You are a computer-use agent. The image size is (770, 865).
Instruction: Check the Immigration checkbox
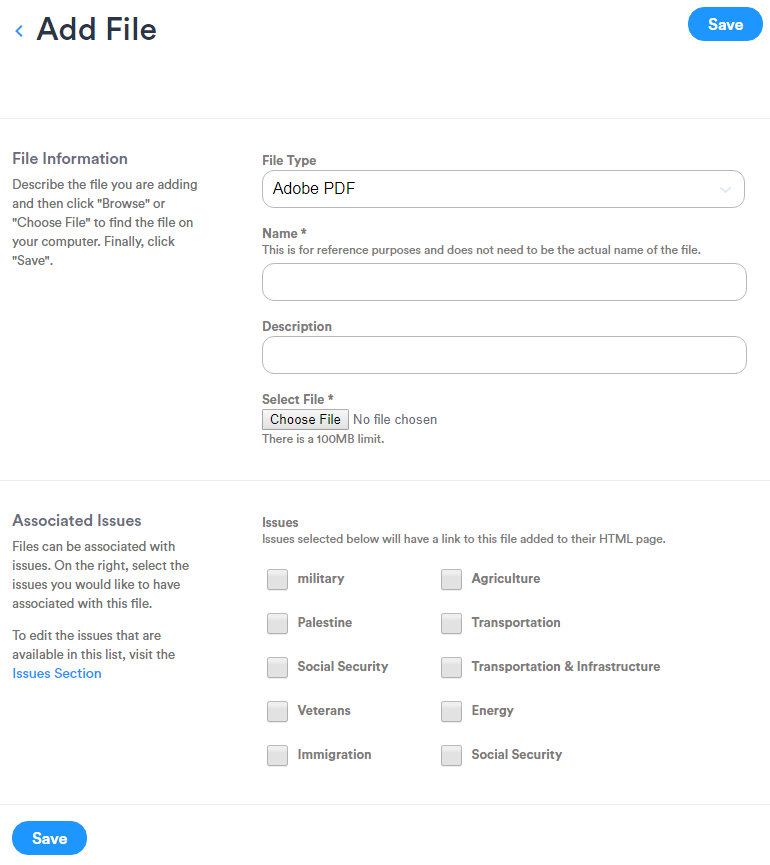(277, 755)
